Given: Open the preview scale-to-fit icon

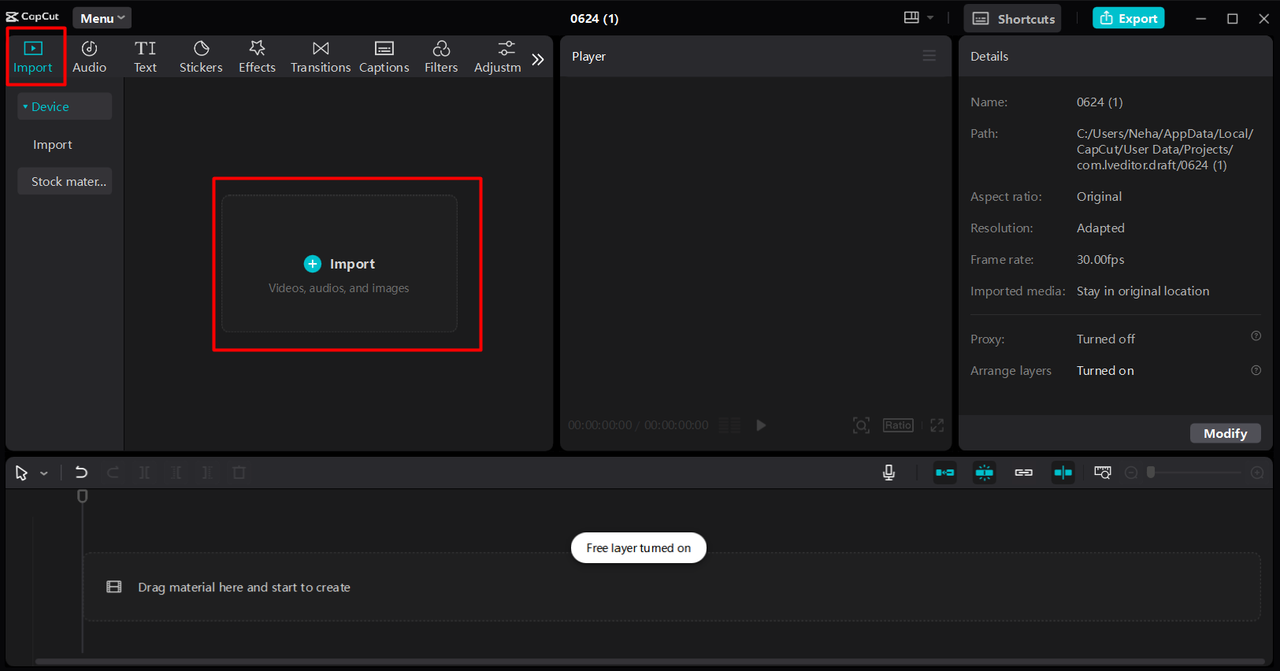Looking at the screenshot, I should (x=861, y=425).
